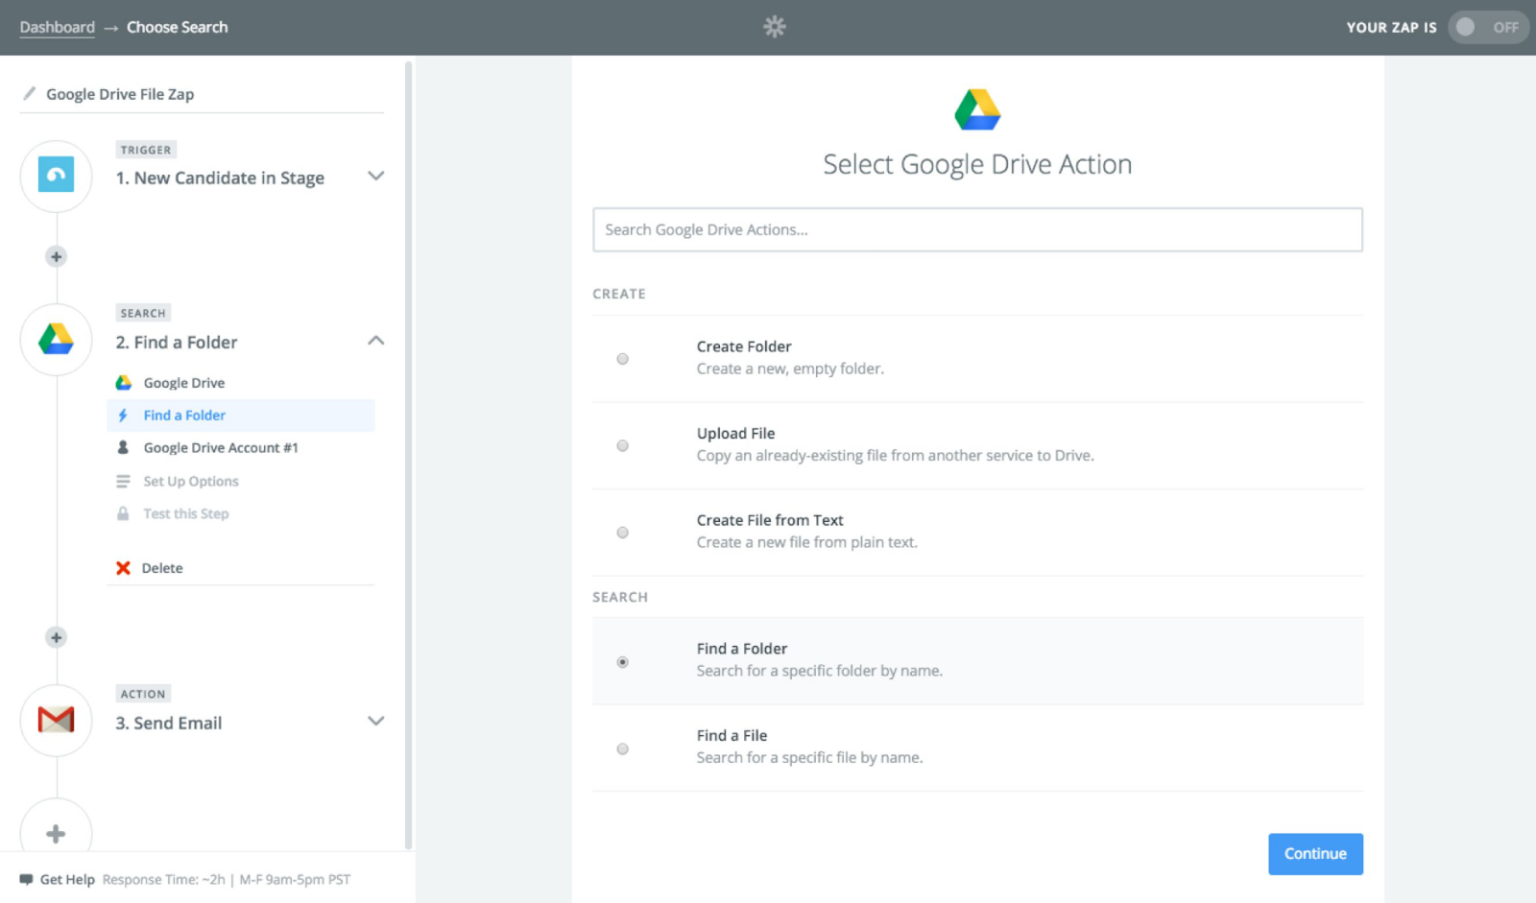The width and height of the screenshot is (1536, 903).
Task: Collapse the Find a Folder step chevron
Action: point(376,341)
